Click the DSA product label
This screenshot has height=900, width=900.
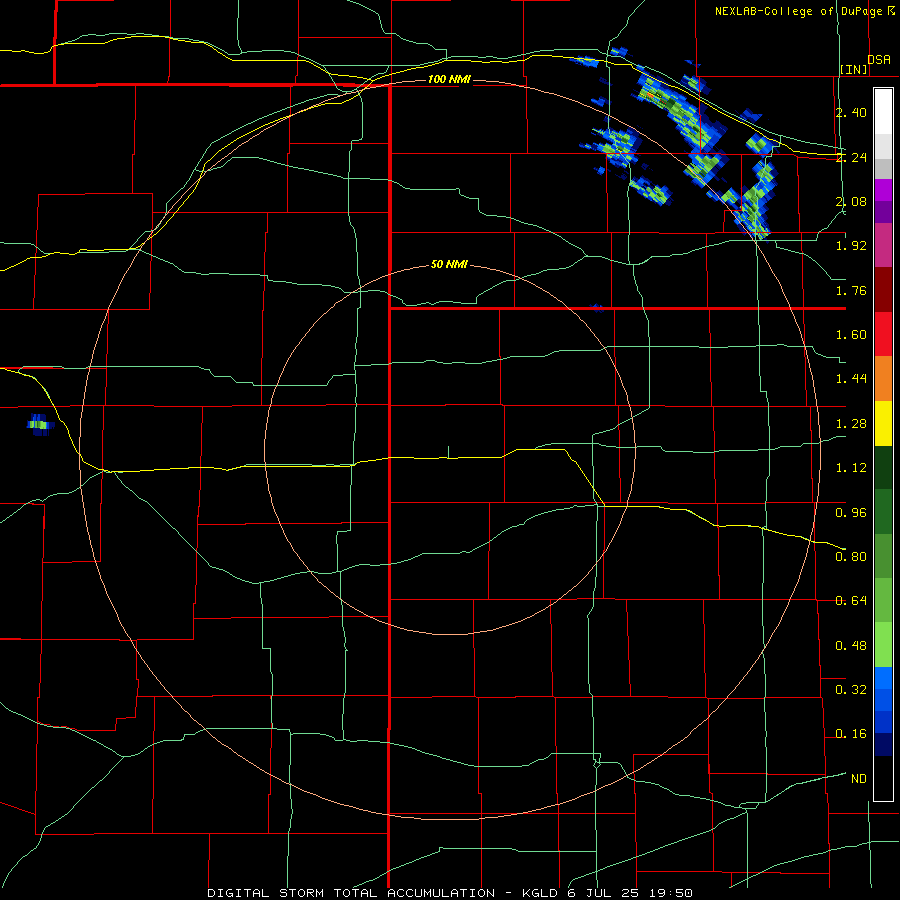[879, 59]
